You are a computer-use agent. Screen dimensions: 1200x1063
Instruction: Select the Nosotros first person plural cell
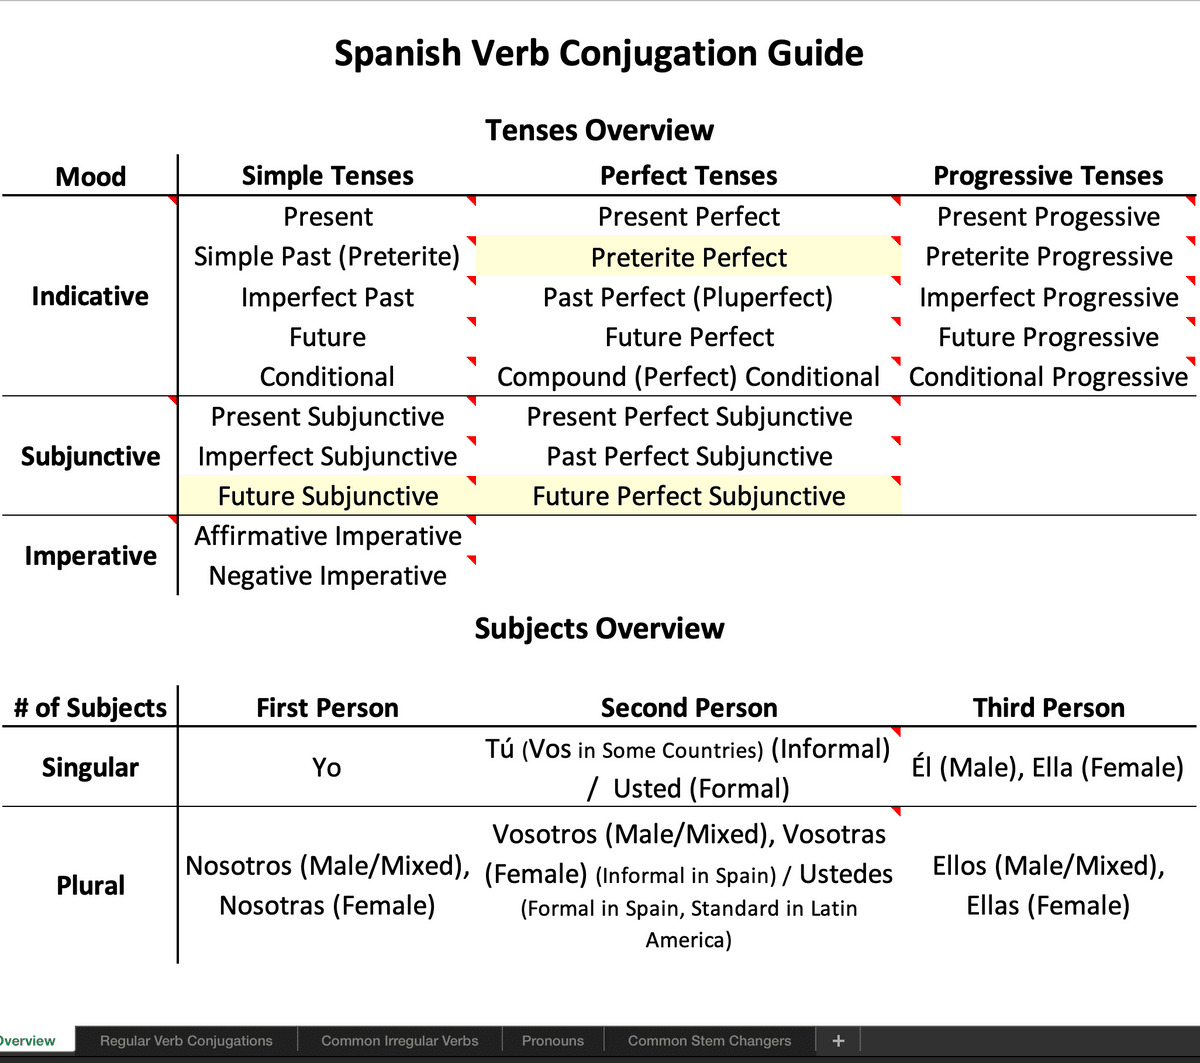[x=328, y=885]
